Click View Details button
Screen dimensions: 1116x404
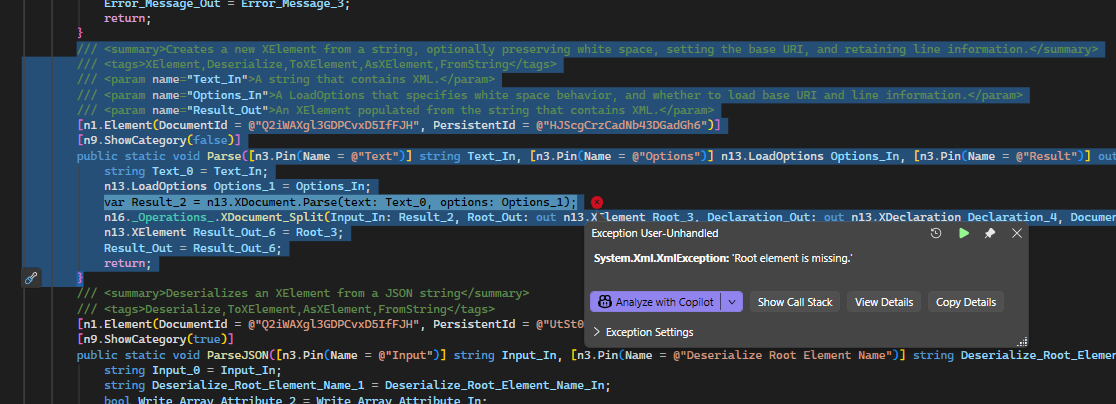pyautogui.click(x=884, y=302)
